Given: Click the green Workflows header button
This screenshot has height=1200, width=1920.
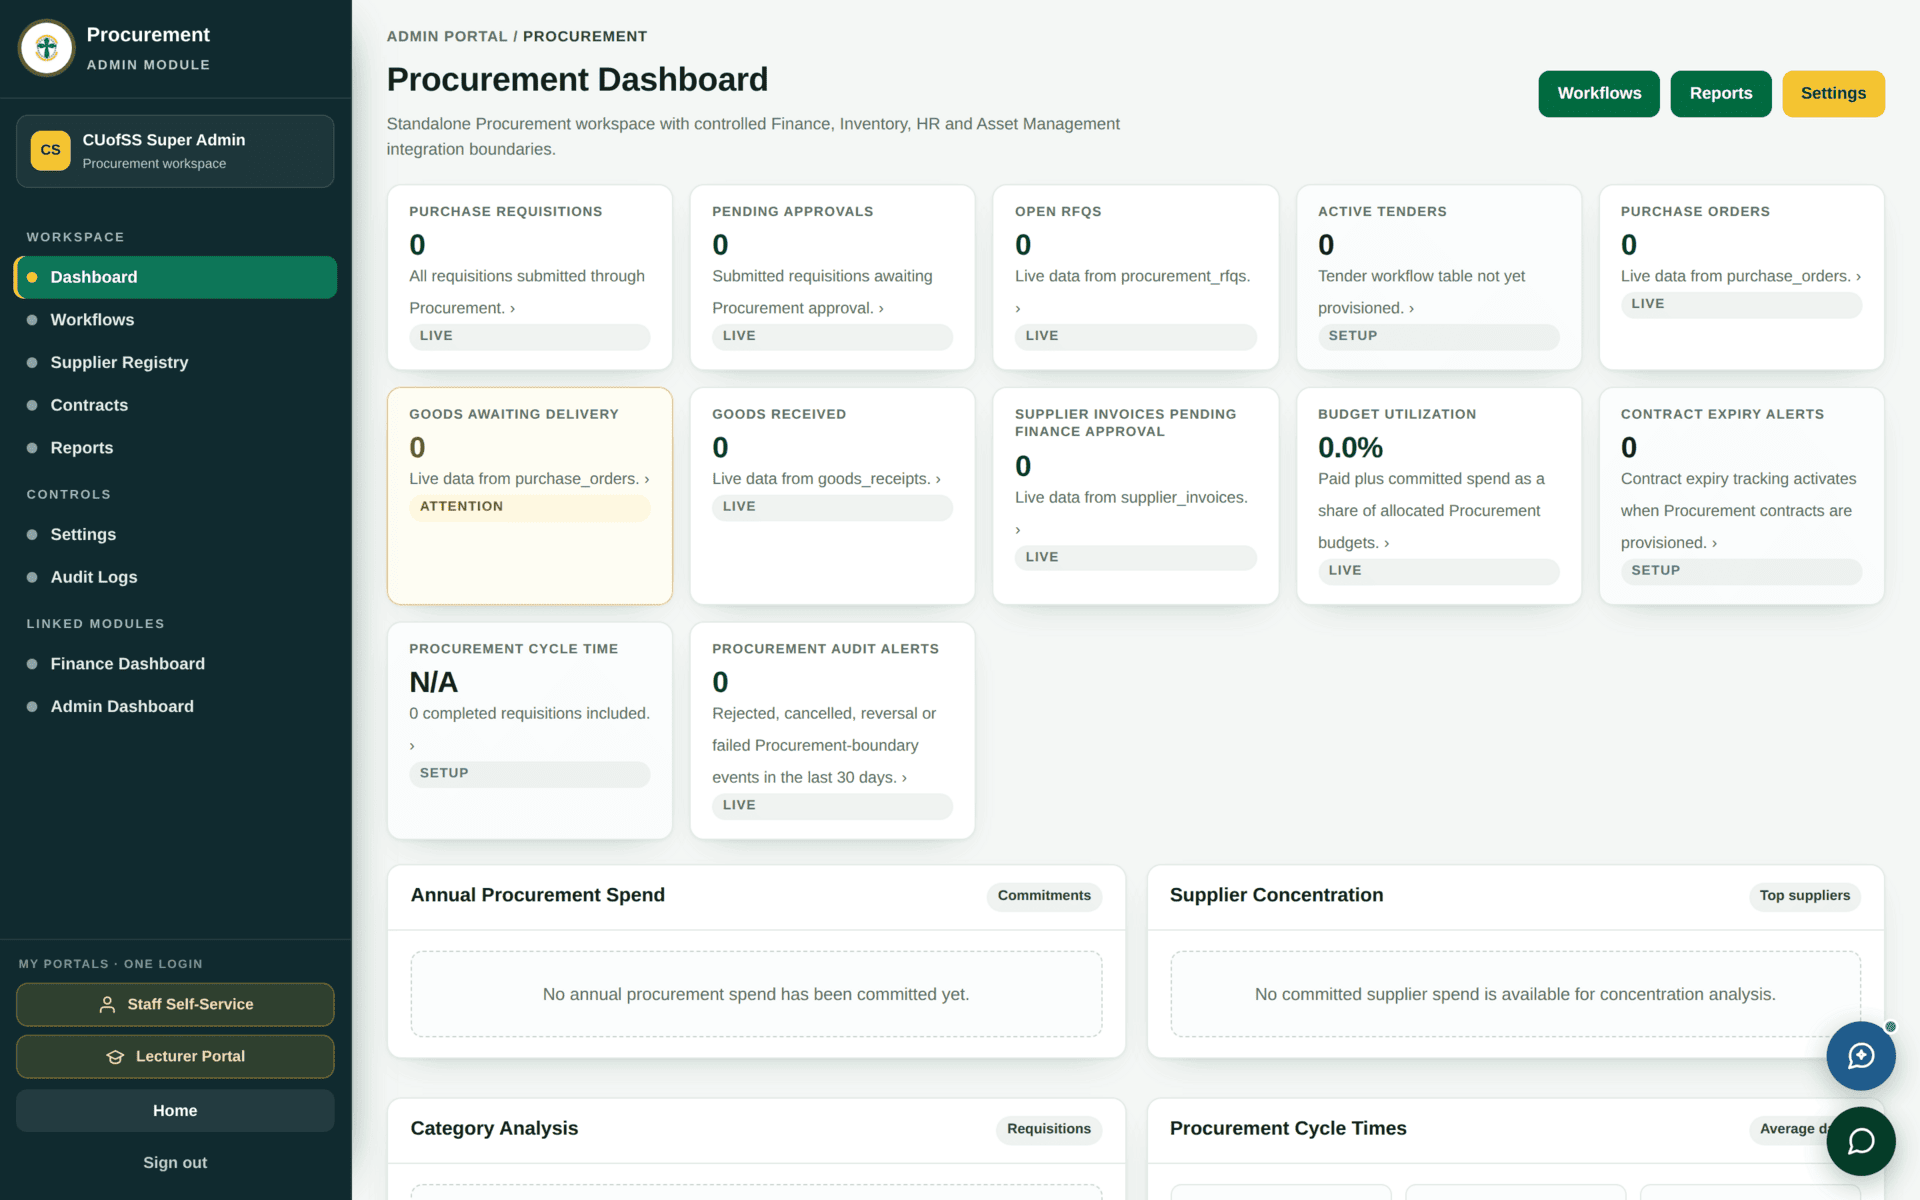Looking at the screenshot, I should tap(1598, 93).
